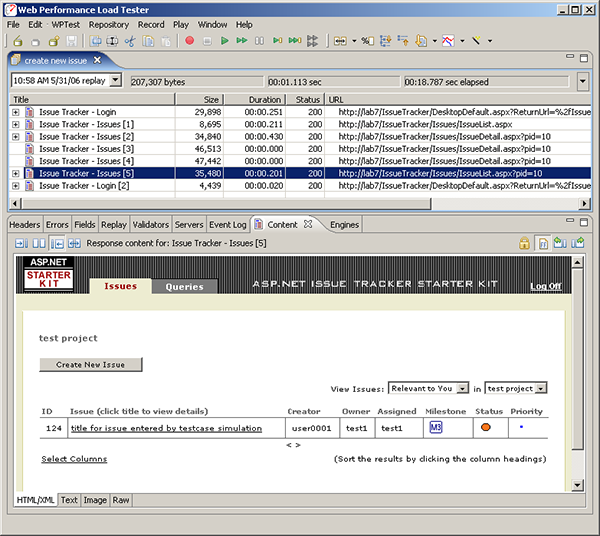This screenshot has width=600, height=536.
Task: Switch to the Raw view tab
Action: 121,500
